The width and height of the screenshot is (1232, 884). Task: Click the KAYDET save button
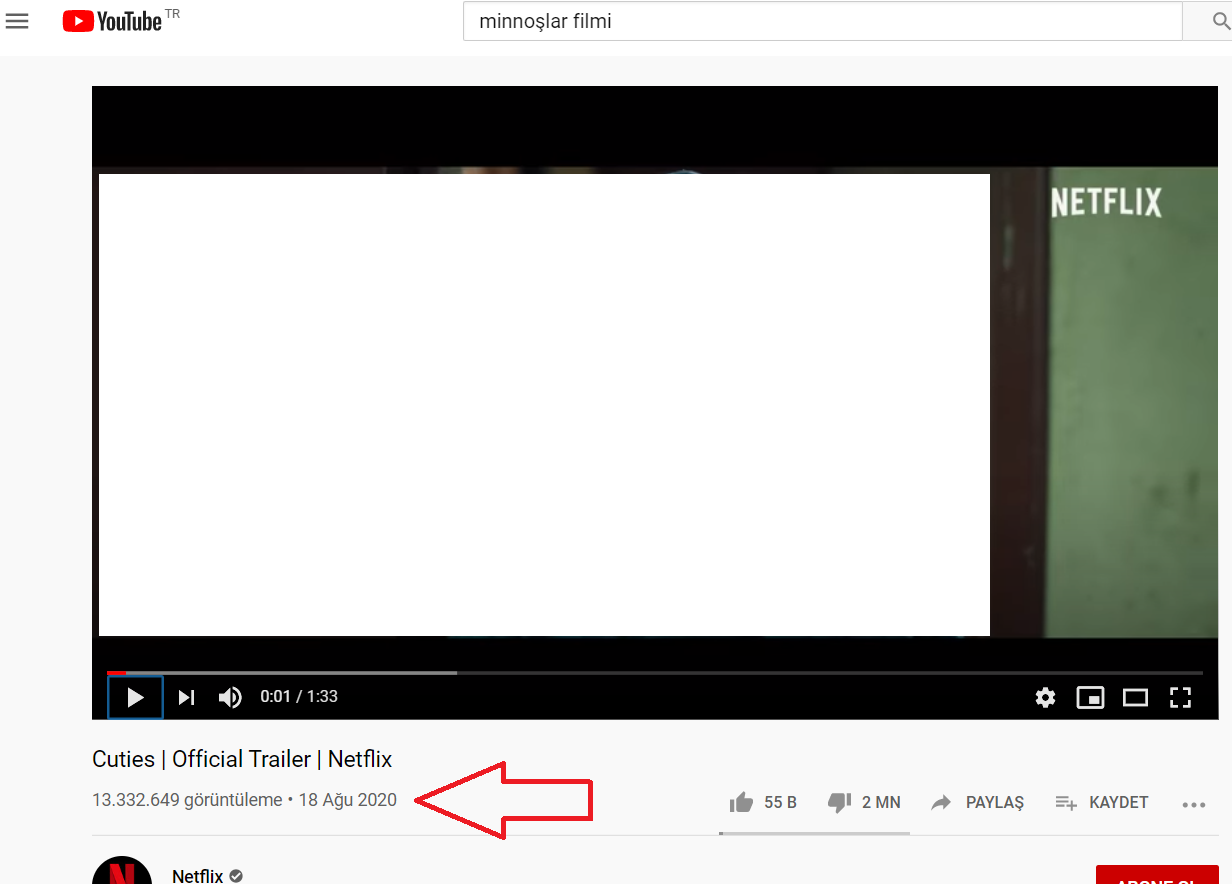point(1102,802)
